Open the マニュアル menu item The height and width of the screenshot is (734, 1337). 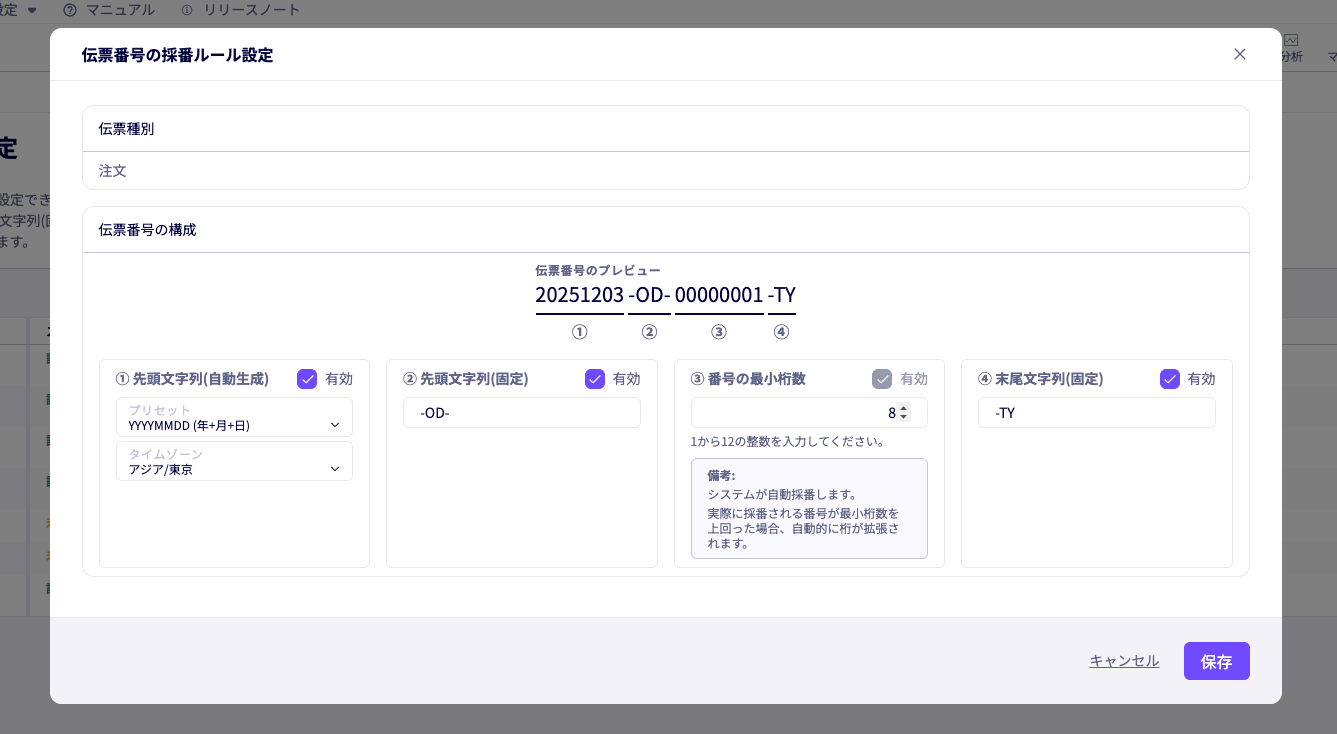click(x=120, y=10)
